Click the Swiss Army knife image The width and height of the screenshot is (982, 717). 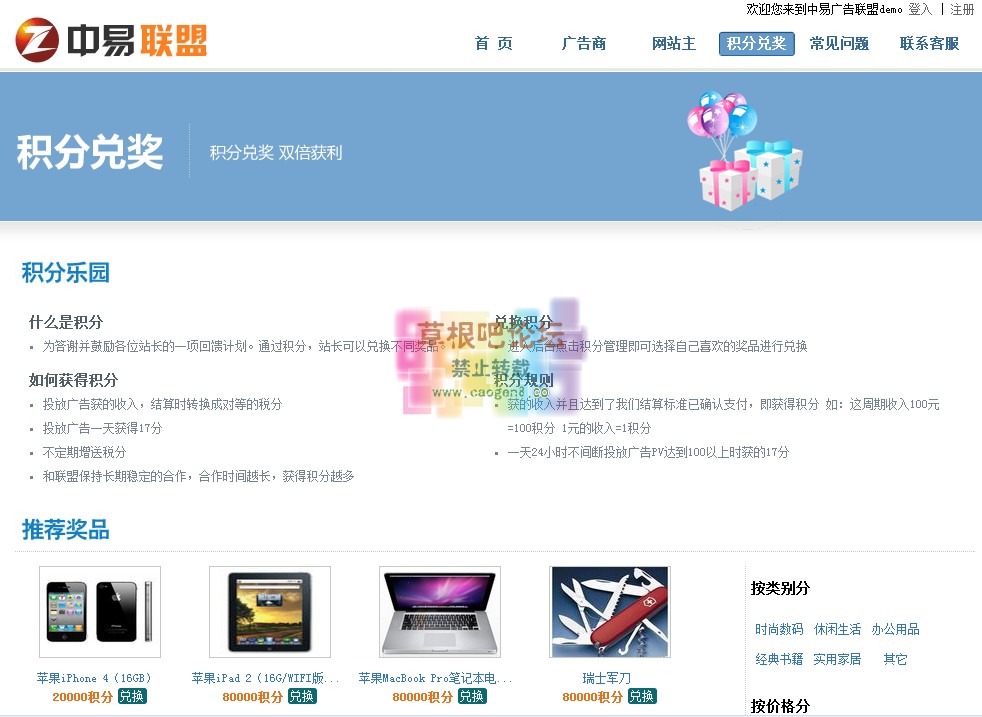(x=610, y=612)
